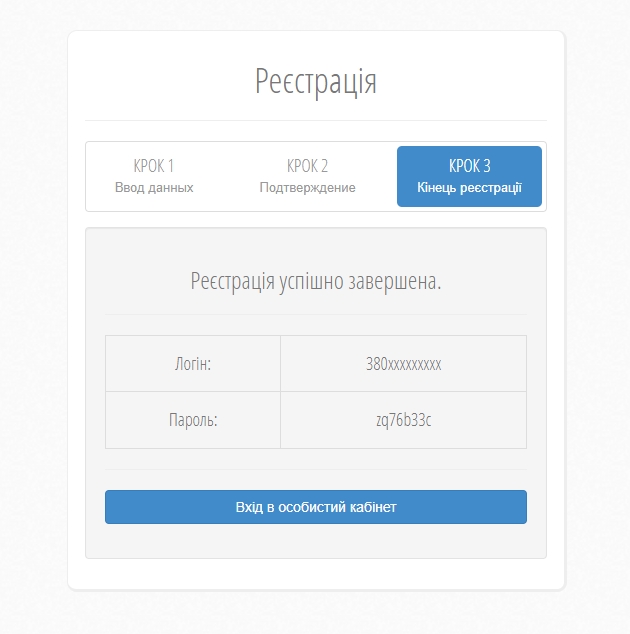The width and height of the screenshot is (630, 634).
Task: Click the КРОК 2 heading text
Action: 307,166
